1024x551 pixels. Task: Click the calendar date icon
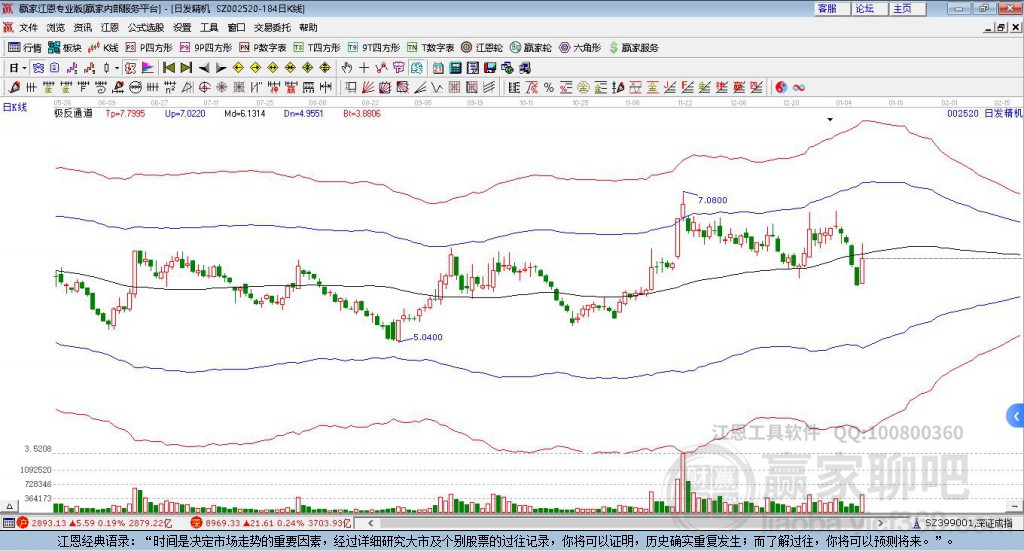tap(438, 68)
